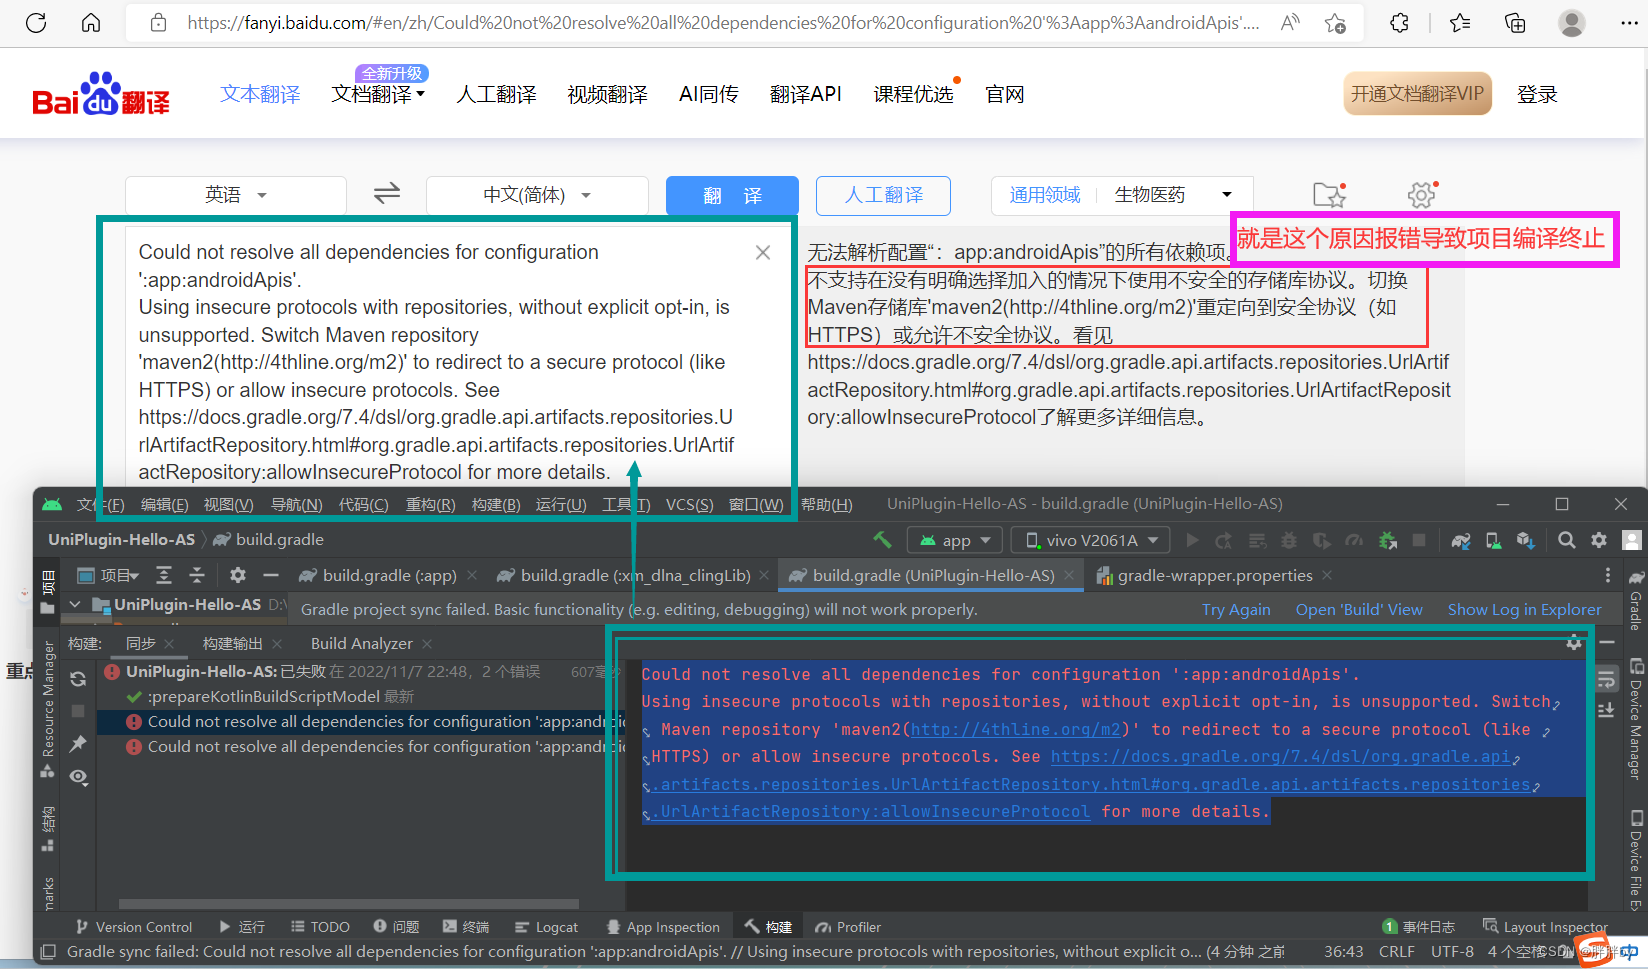This screenshot has height=969, width=1648.
Task: Open Android Studio settings gear in toolbar
Action: pos(1599,540)
